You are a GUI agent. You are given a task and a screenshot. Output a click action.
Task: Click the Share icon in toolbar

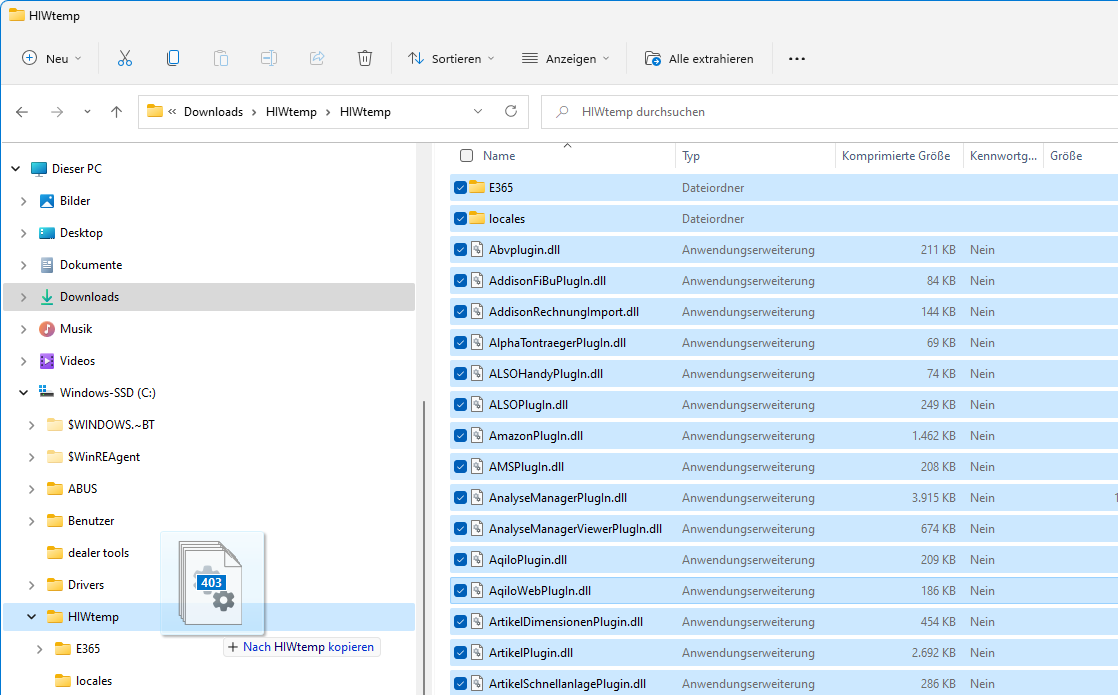pyautogui.click(x=317, y=59)
